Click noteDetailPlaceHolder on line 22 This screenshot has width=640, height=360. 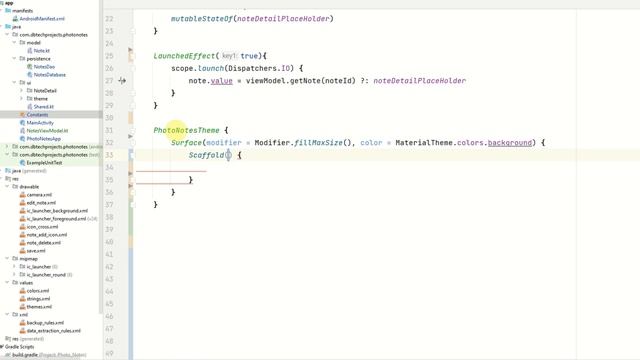pos(283,19)
